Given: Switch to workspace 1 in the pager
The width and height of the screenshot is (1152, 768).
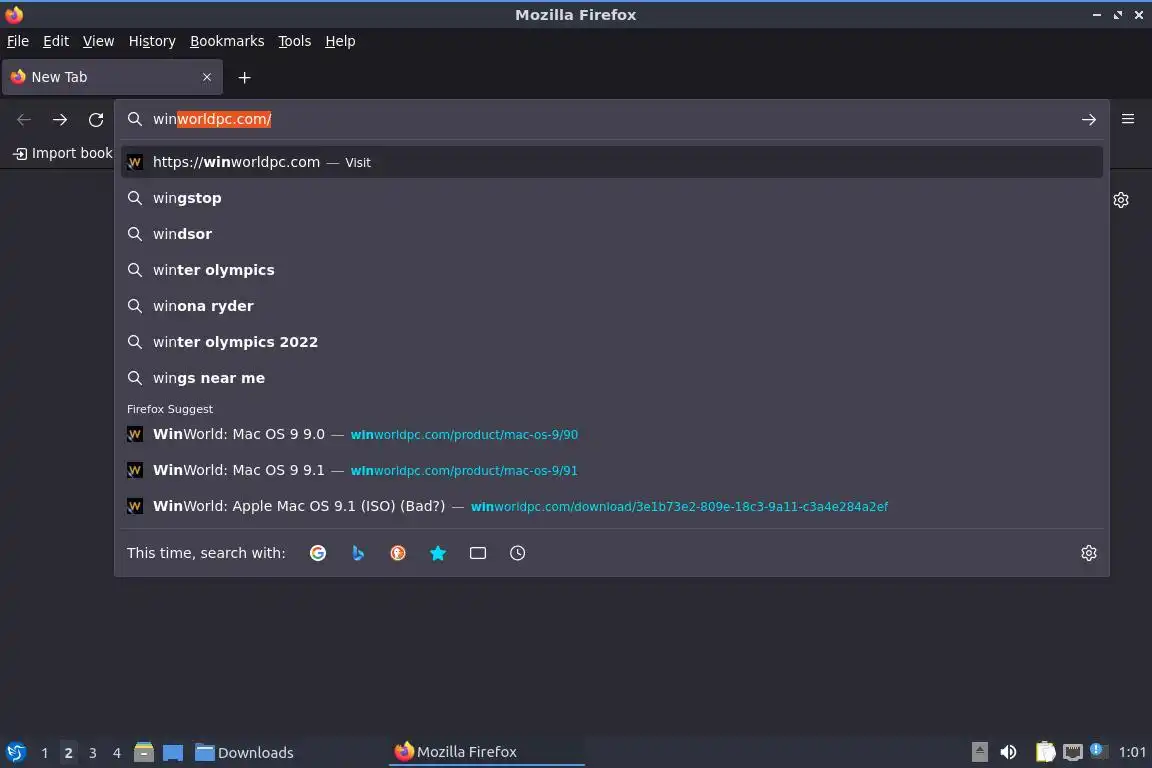Looking at the screenshot, I should click(45, 753).
